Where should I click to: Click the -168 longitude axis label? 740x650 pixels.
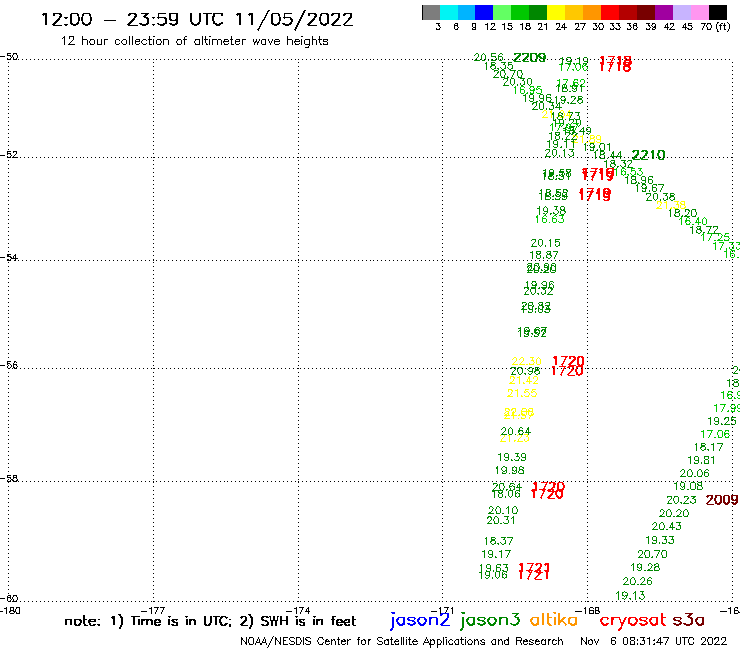pos(588,611)
